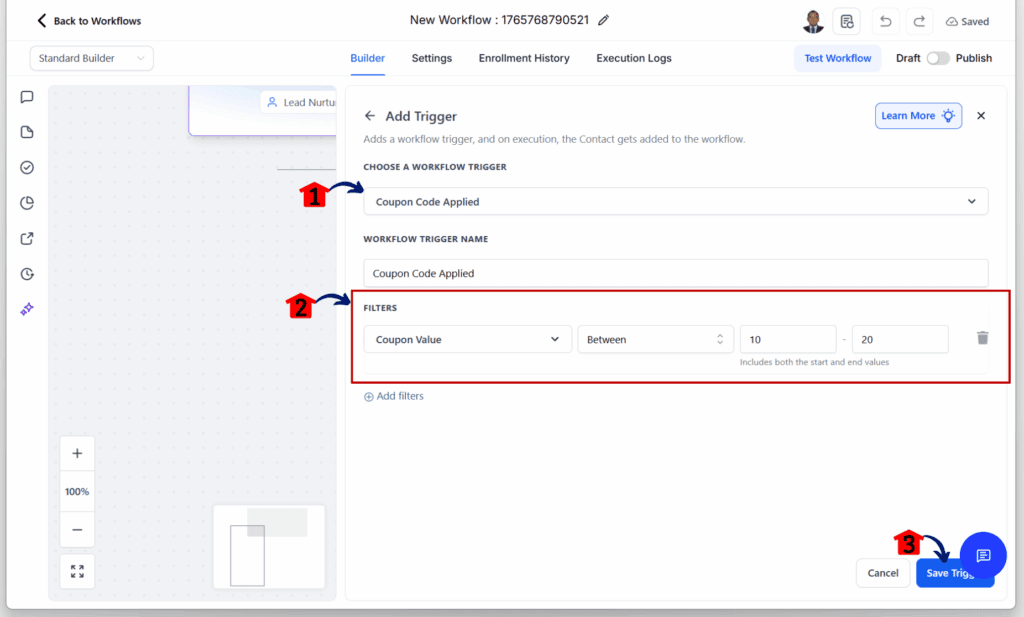The height and width of the screenshot is (617, 1024).
Task: Click the filter value field containing 10
Action: [787, 339]
